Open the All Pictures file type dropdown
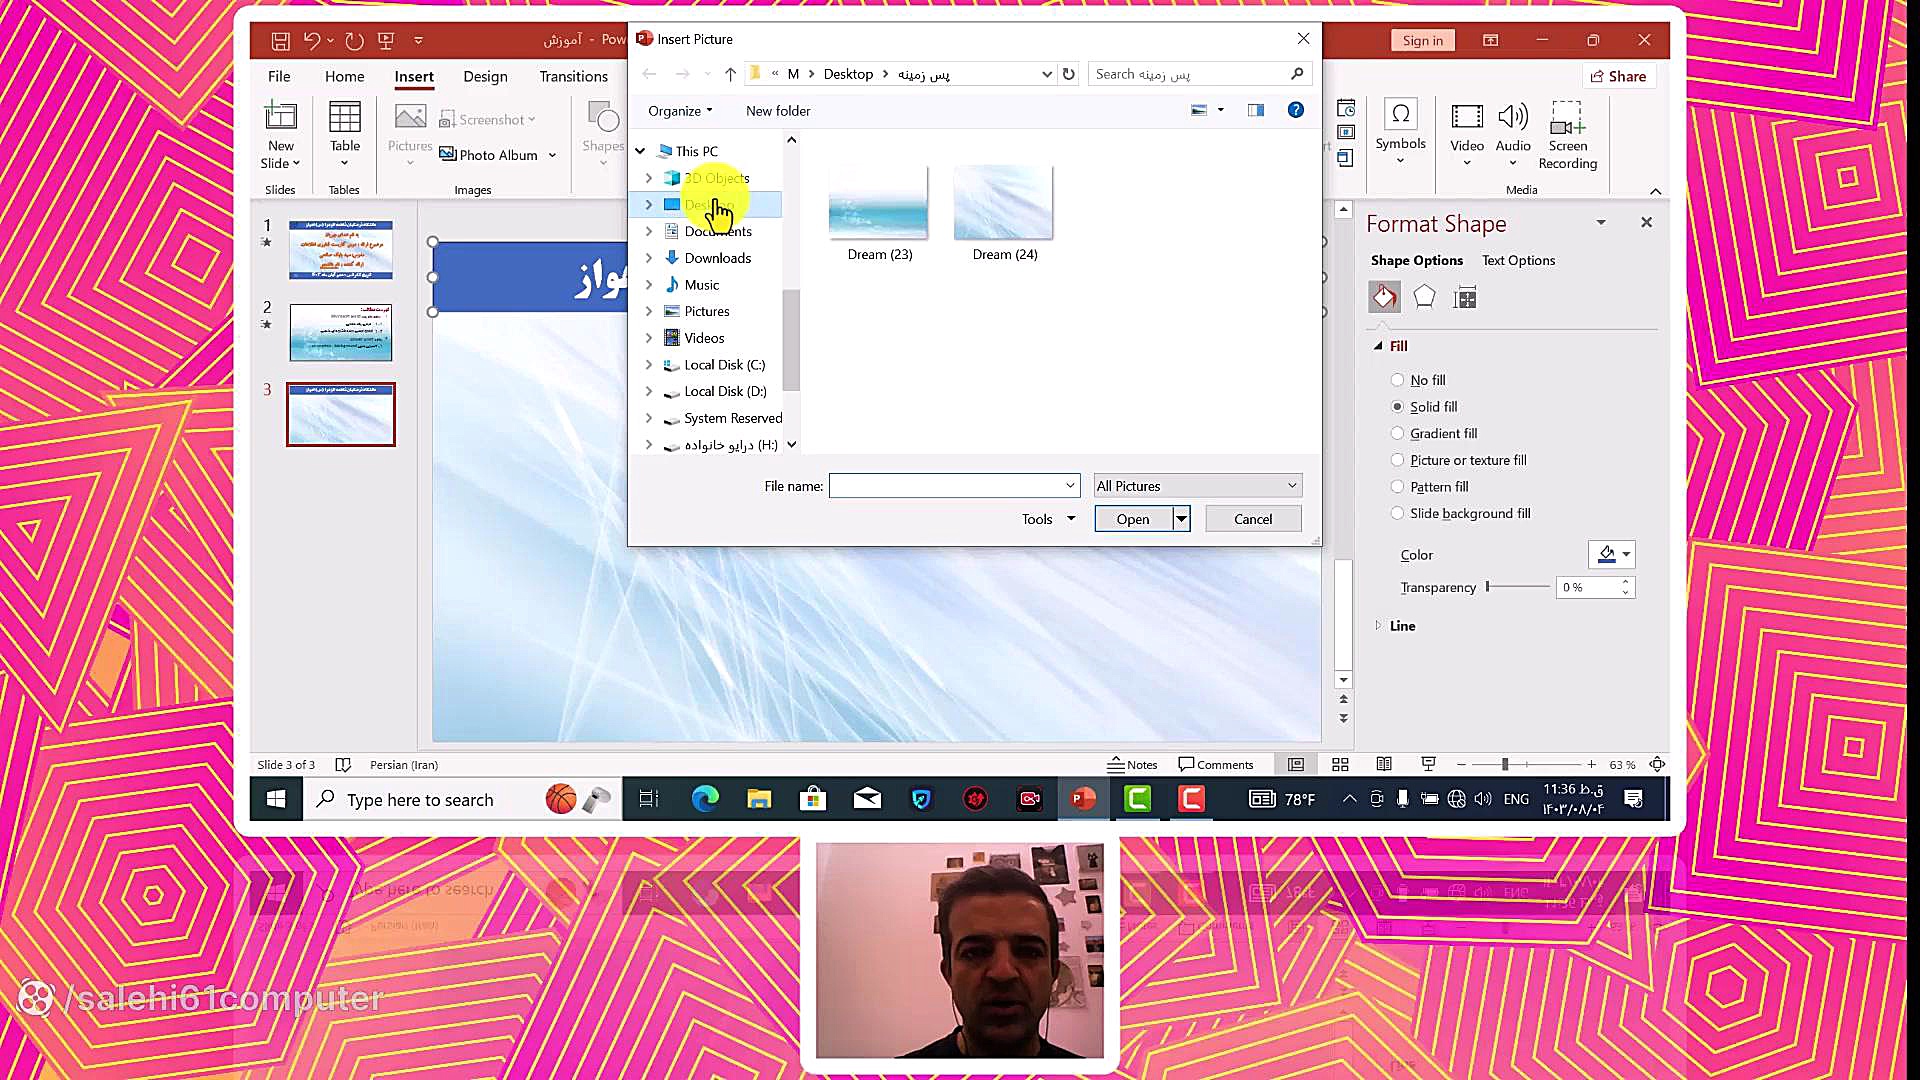1920x1080 pixels. point(1197,486)
